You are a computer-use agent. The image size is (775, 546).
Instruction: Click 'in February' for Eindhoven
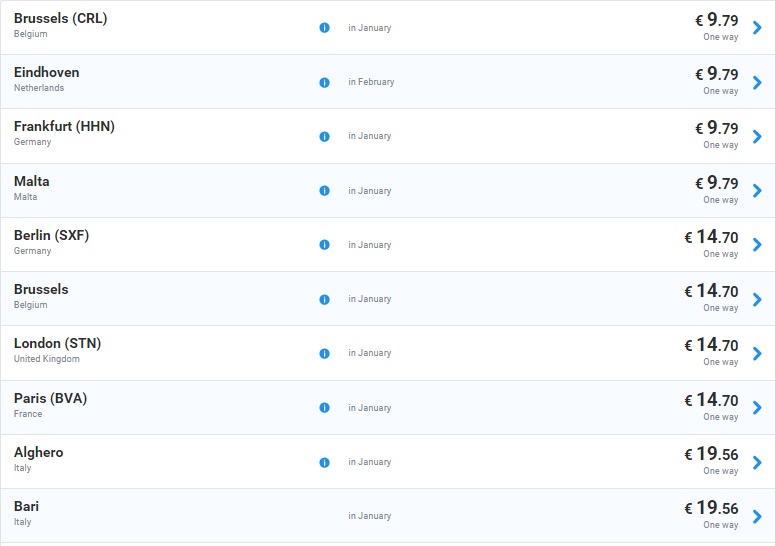point(371,82)
